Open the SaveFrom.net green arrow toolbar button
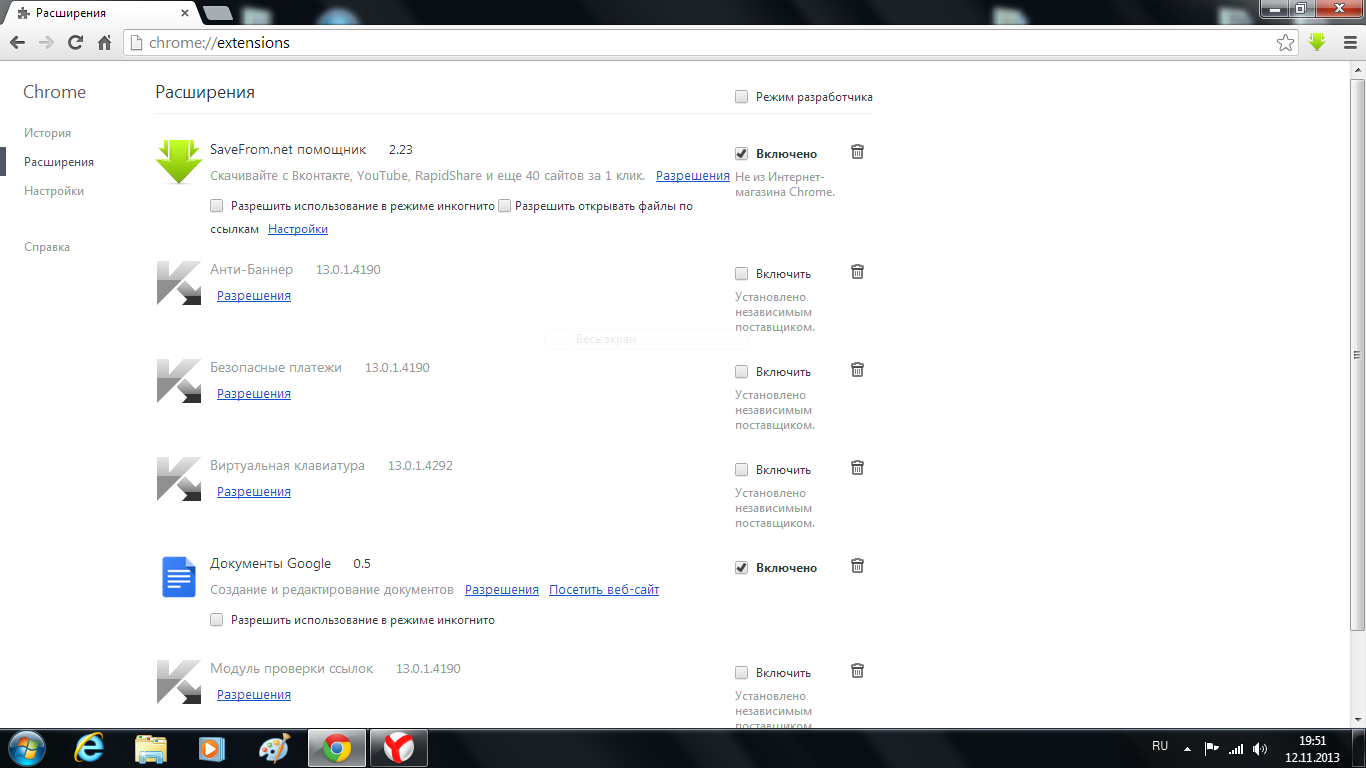 (1317, 43)
